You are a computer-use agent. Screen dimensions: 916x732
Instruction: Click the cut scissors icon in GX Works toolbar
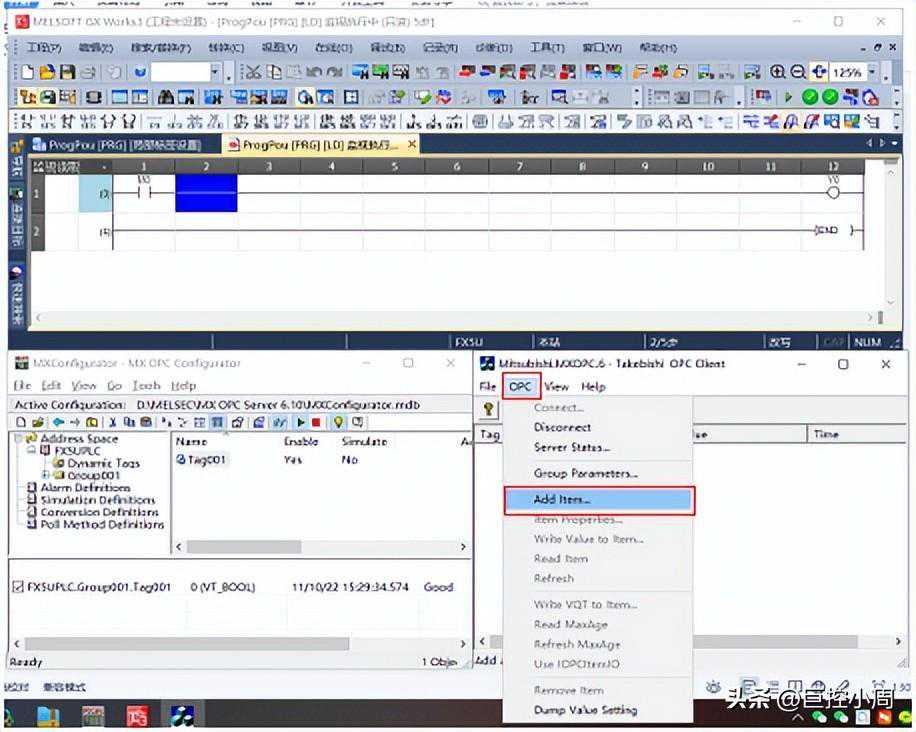[x=252, y=73]
